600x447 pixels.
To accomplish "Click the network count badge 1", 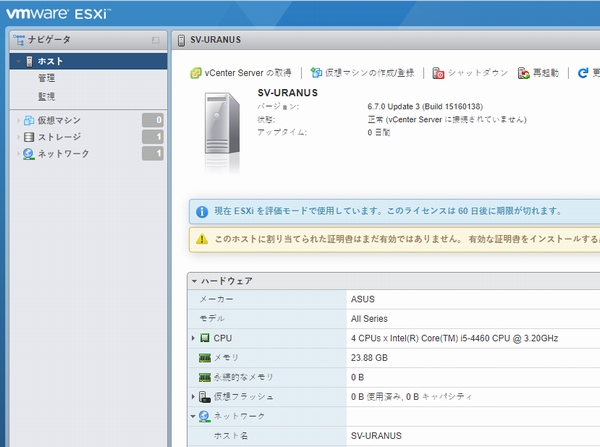I will click(x=153, y=154).
